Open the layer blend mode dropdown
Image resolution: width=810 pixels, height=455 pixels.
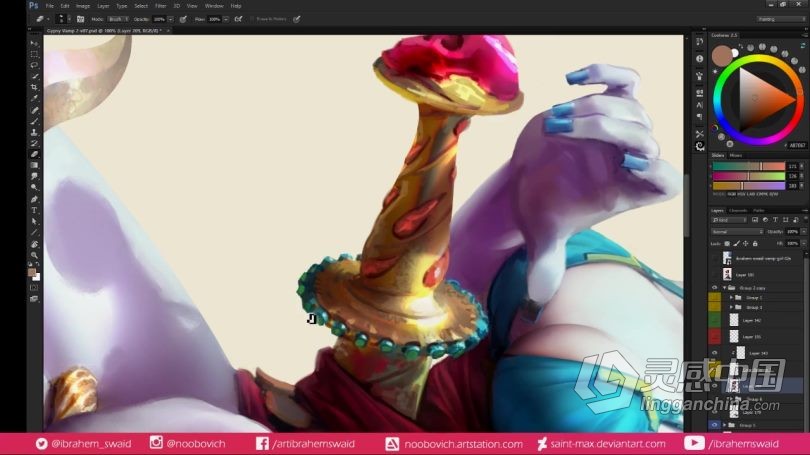[737, 232]
